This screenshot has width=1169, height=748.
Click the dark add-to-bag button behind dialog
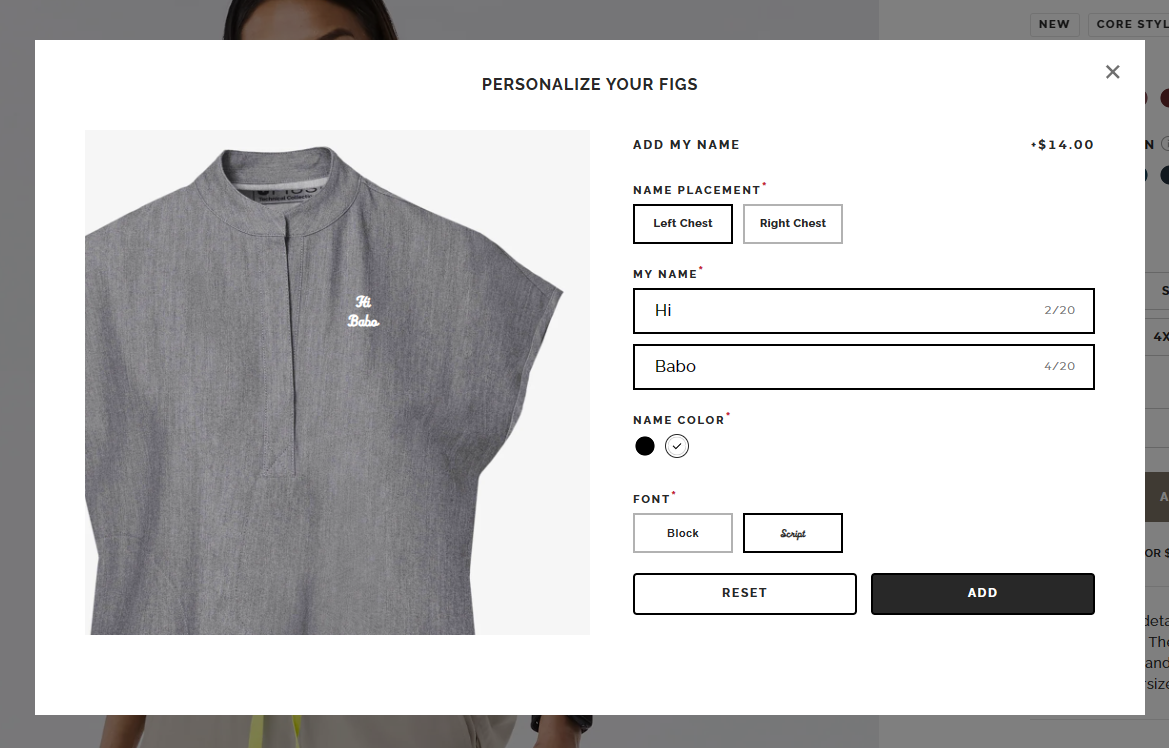pos(1157,497)
